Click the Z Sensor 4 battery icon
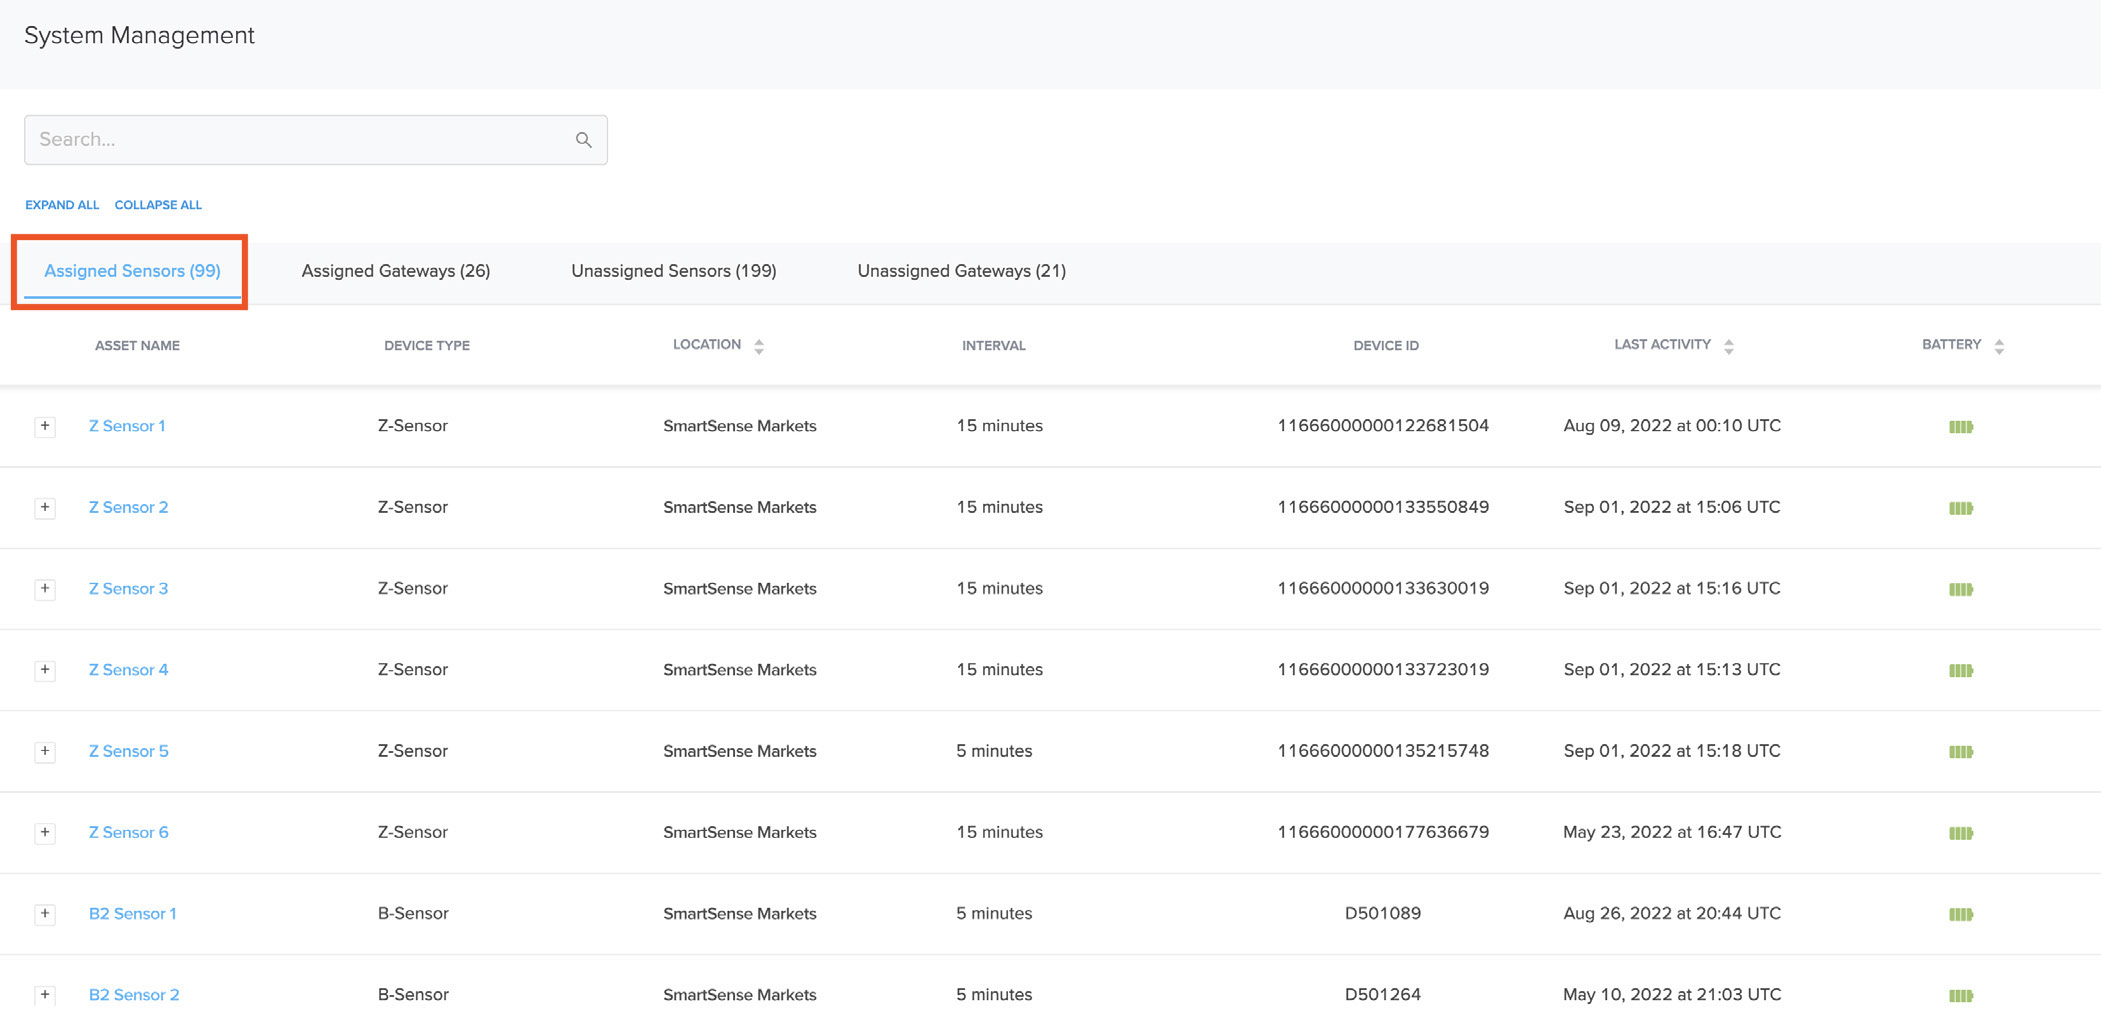 (x=1961, y=670)
